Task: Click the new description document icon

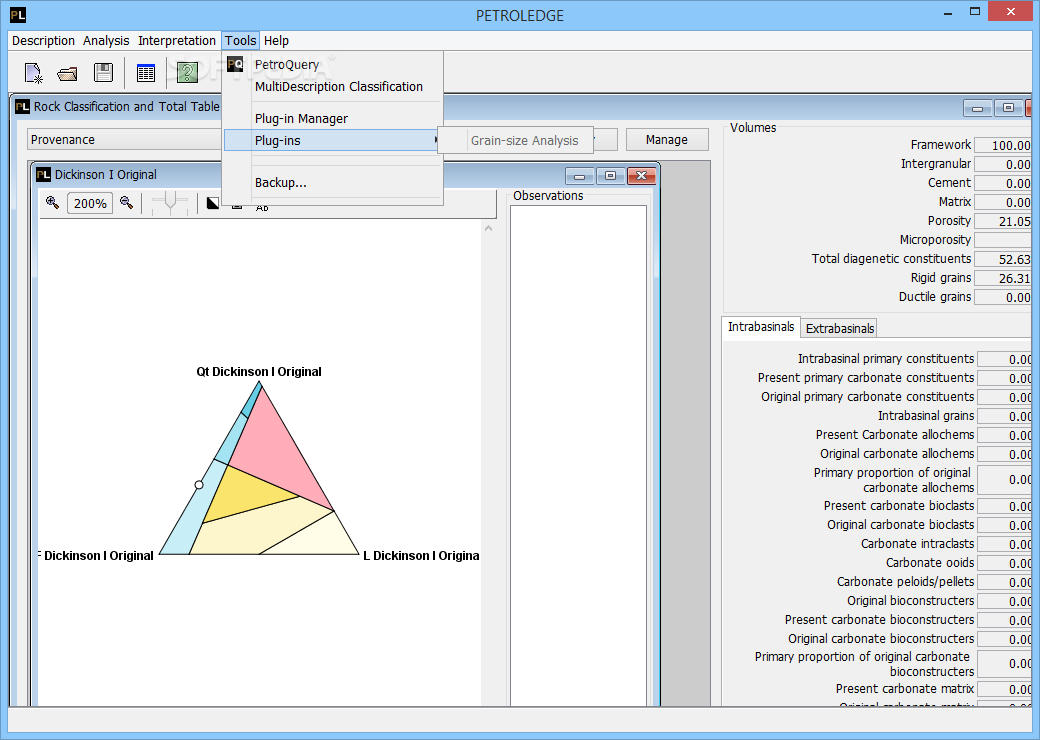Action: [33, 73]
